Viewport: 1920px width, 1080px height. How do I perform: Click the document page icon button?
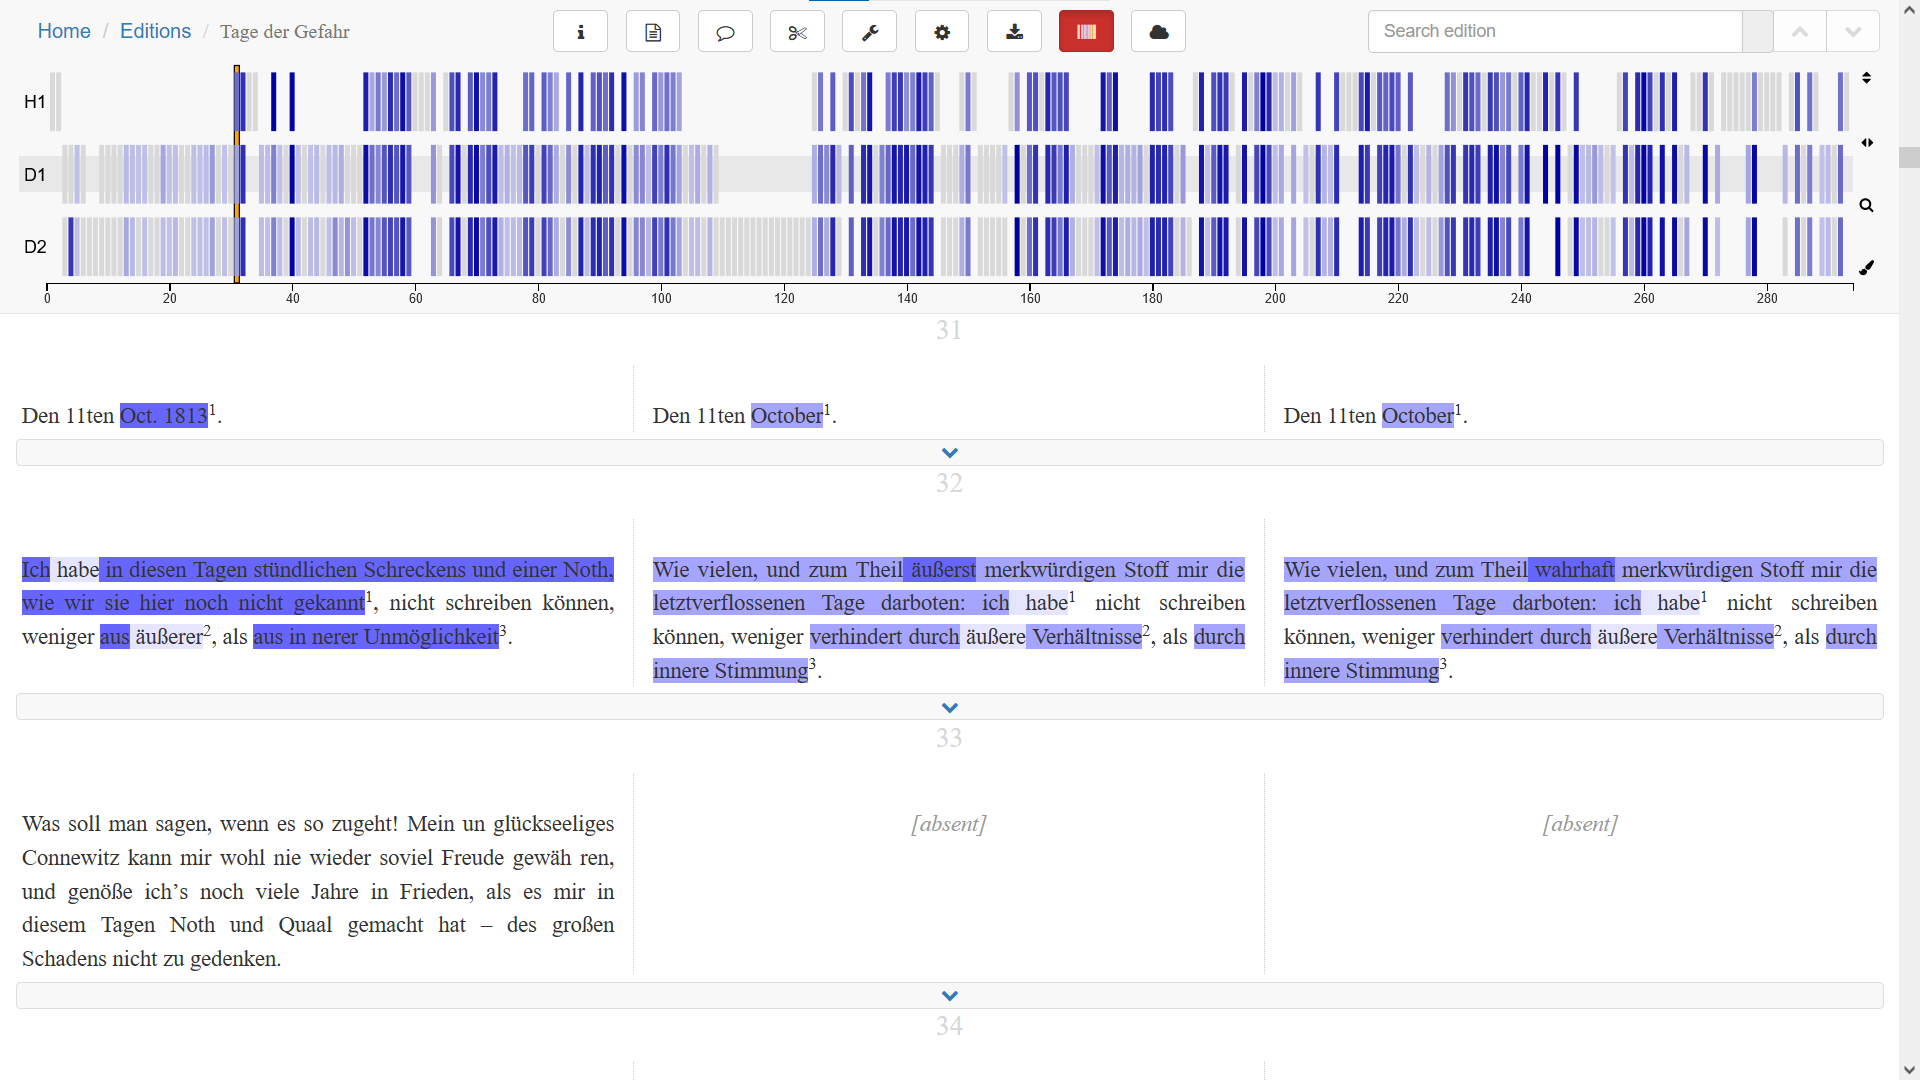coord(653,32)
